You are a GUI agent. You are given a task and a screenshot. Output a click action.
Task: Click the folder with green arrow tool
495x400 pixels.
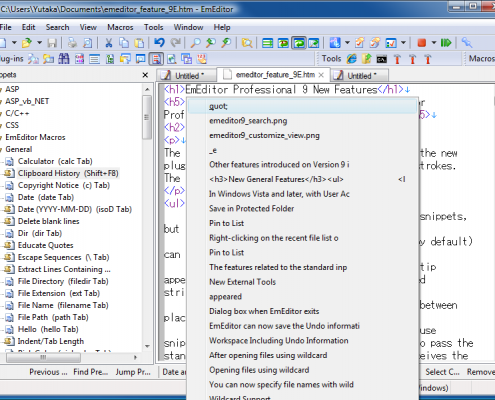click(366, 59)
